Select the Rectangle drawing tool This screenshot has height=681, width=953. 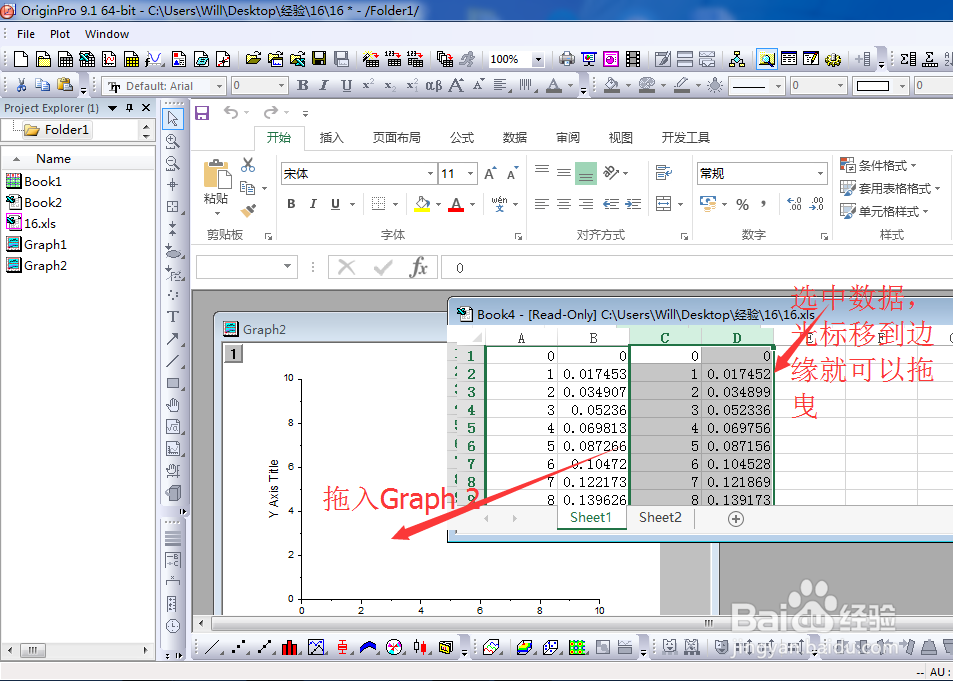point(173,383)
